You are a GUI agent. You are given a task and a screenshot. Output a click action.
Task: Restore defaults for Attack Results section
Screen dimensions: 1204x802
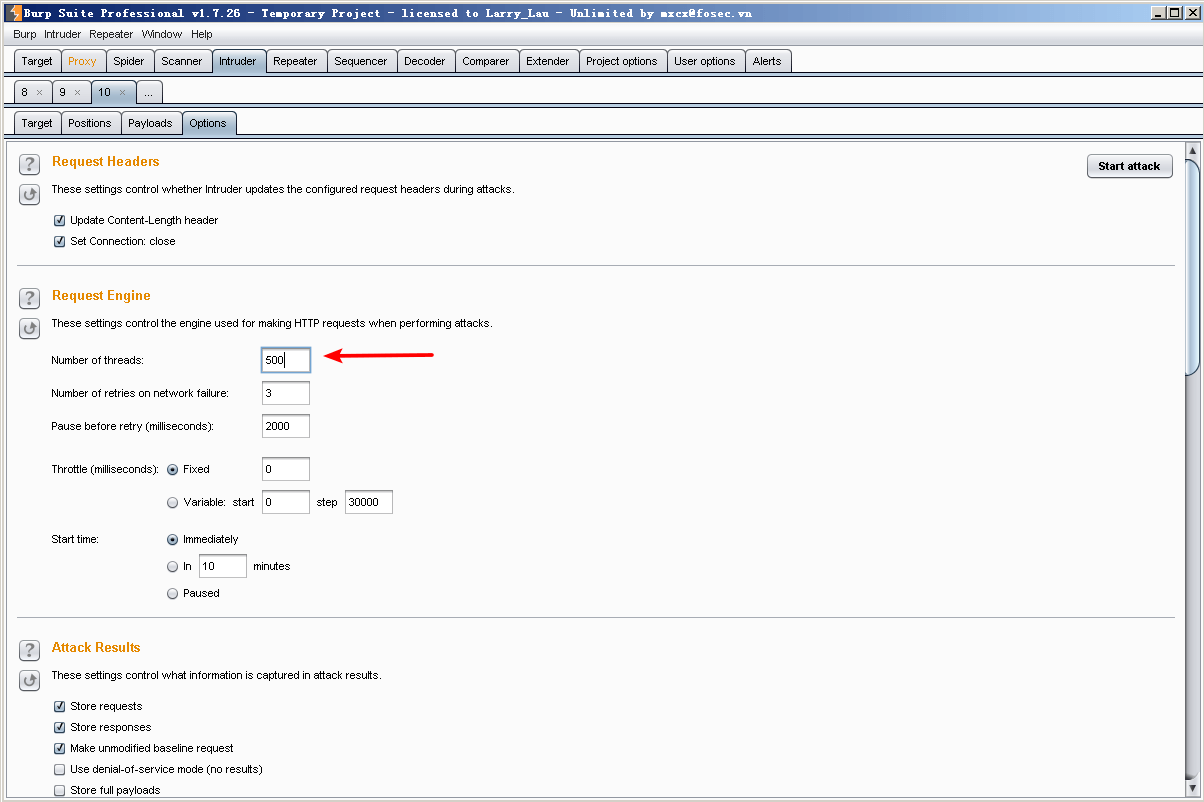pos(30,680)
